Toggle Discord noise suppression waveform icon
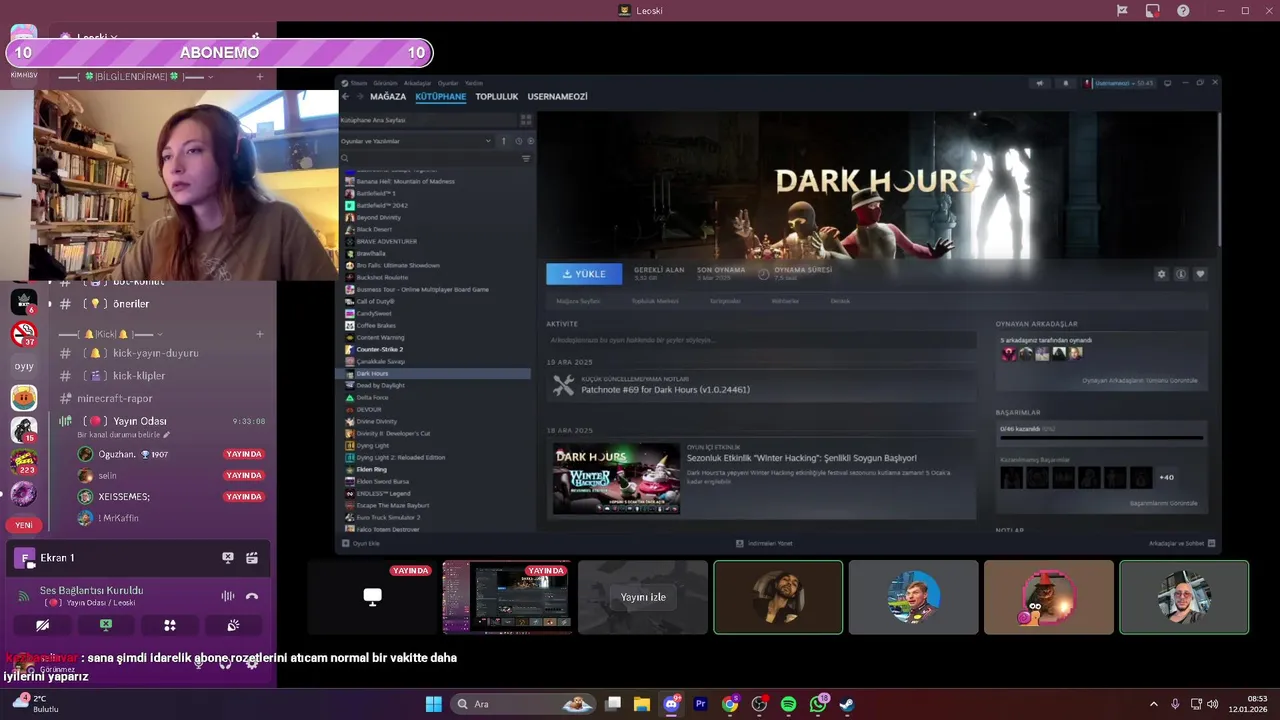The width and height of the screenshot is (1280, 720). 228,596
